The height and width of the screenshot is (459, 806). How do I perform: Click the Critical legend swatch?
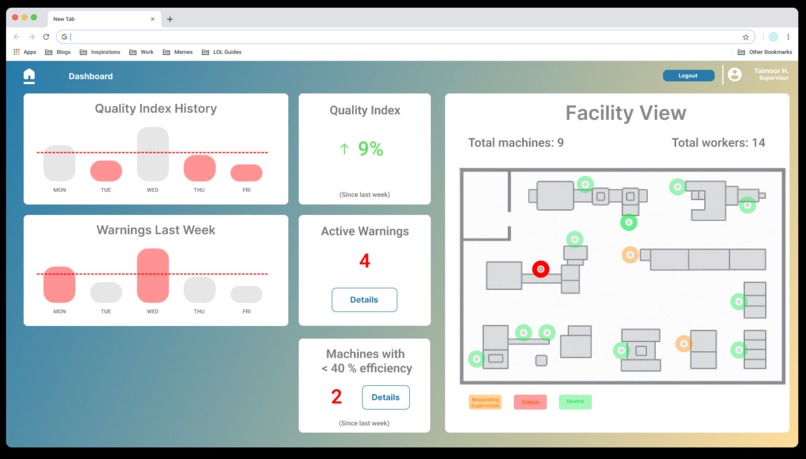[x=530, y=402]
